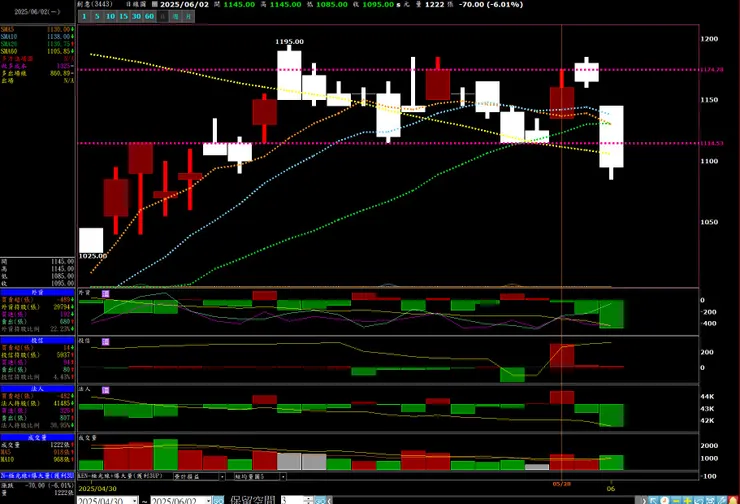
Task: Click the yellow minus zoom-out icon
Action: pyautogui.click(x=676, y=501)
